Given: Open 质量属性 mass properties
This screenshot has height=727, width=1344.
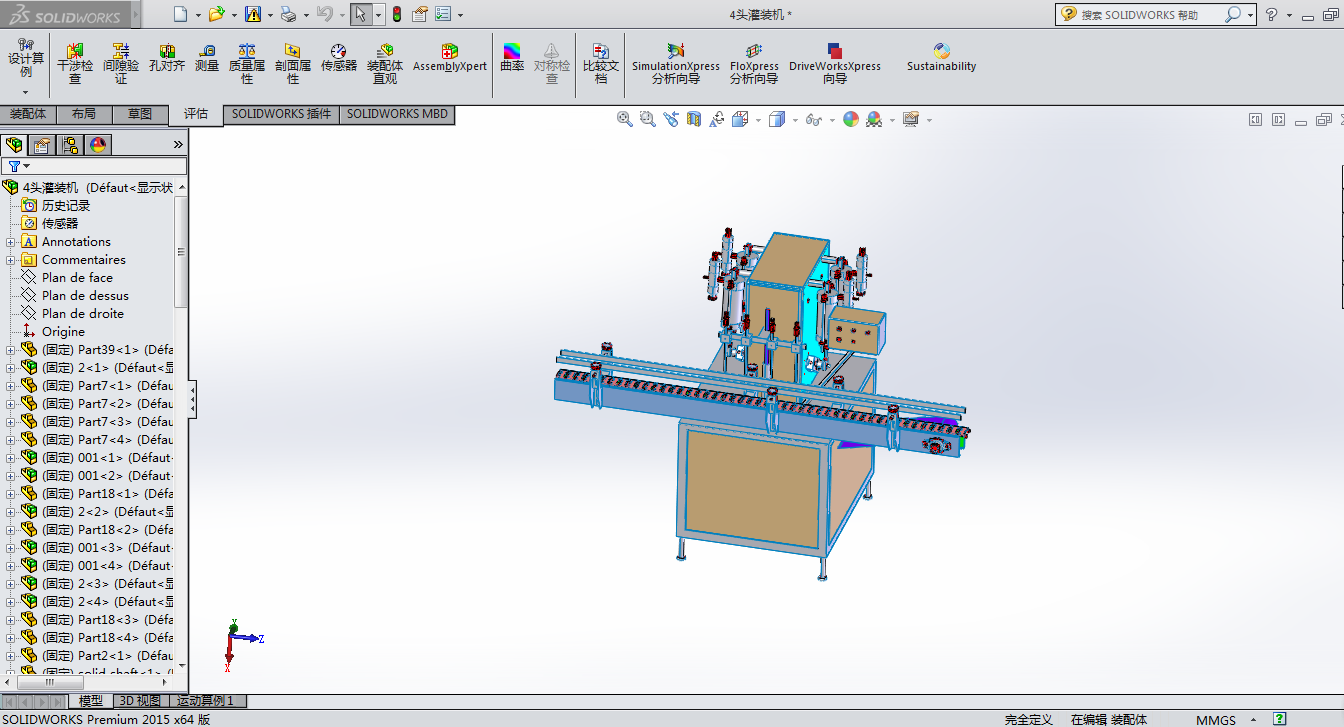Looking at the screenshot, I should point(247,60).
